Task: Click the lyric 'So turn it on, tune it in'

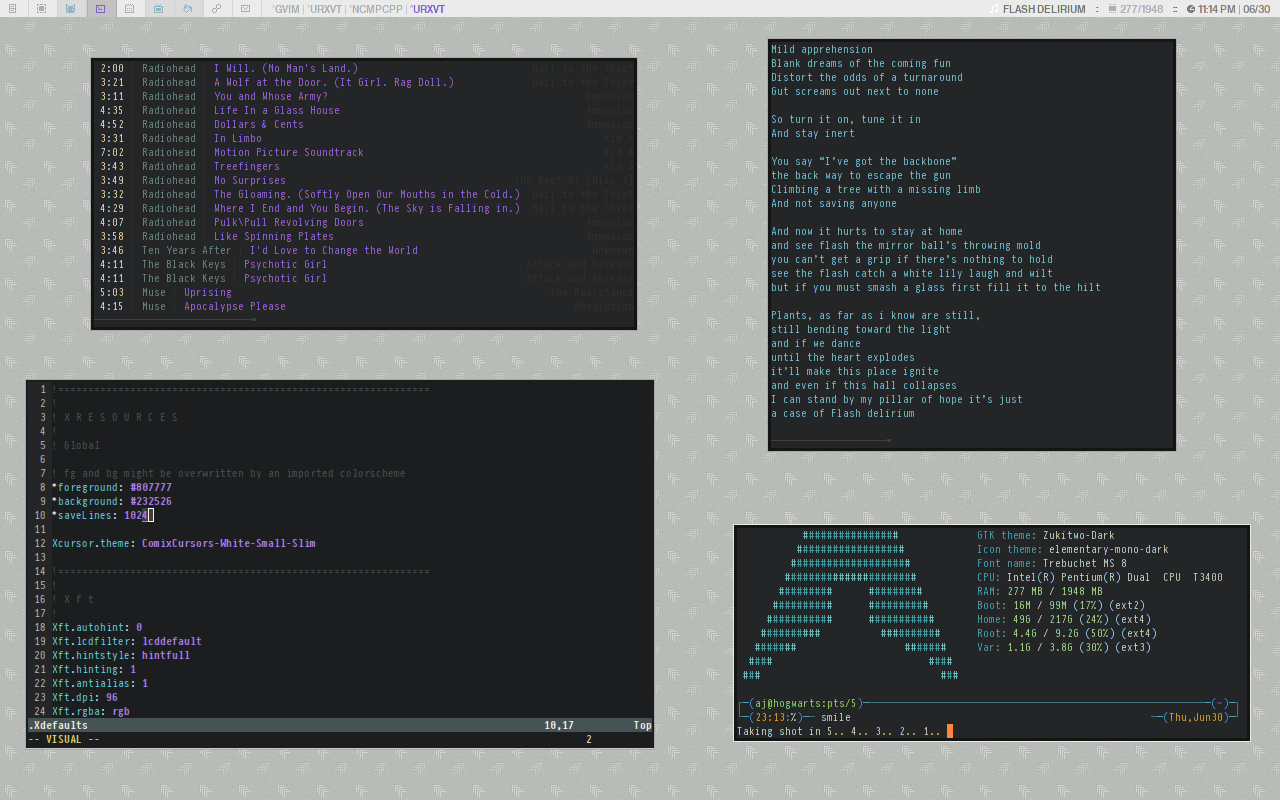Action: point(846,119)
